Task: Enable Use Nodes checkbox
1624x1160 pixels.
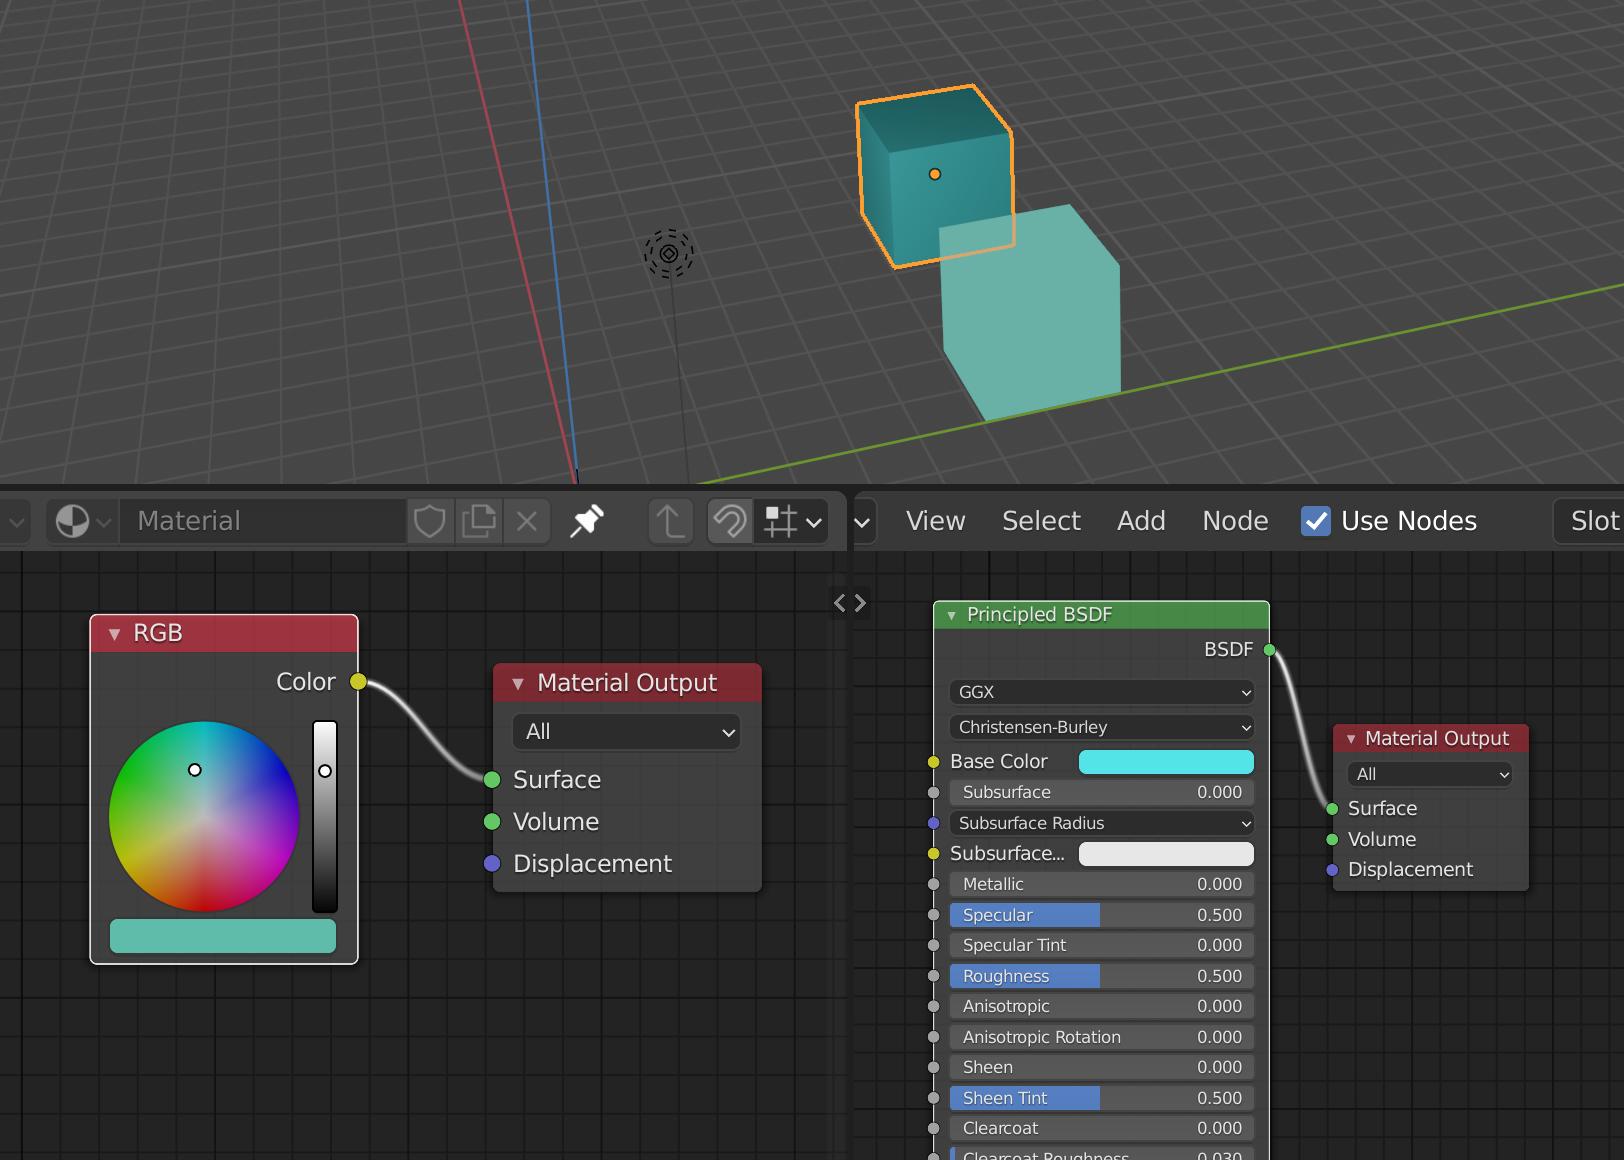Action: pos(1315,521)
